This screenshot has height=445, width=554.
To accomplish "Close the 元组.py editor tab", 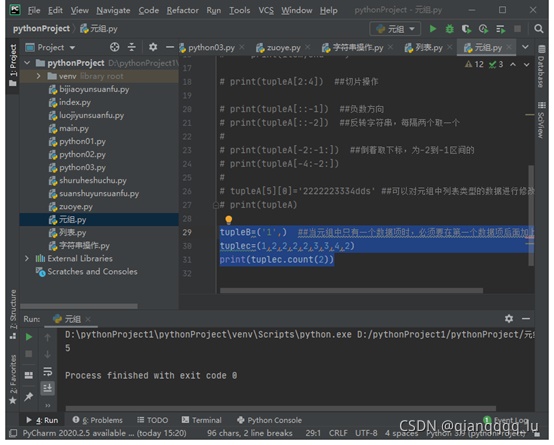I will pyautogui.click(x=509, y=47).
